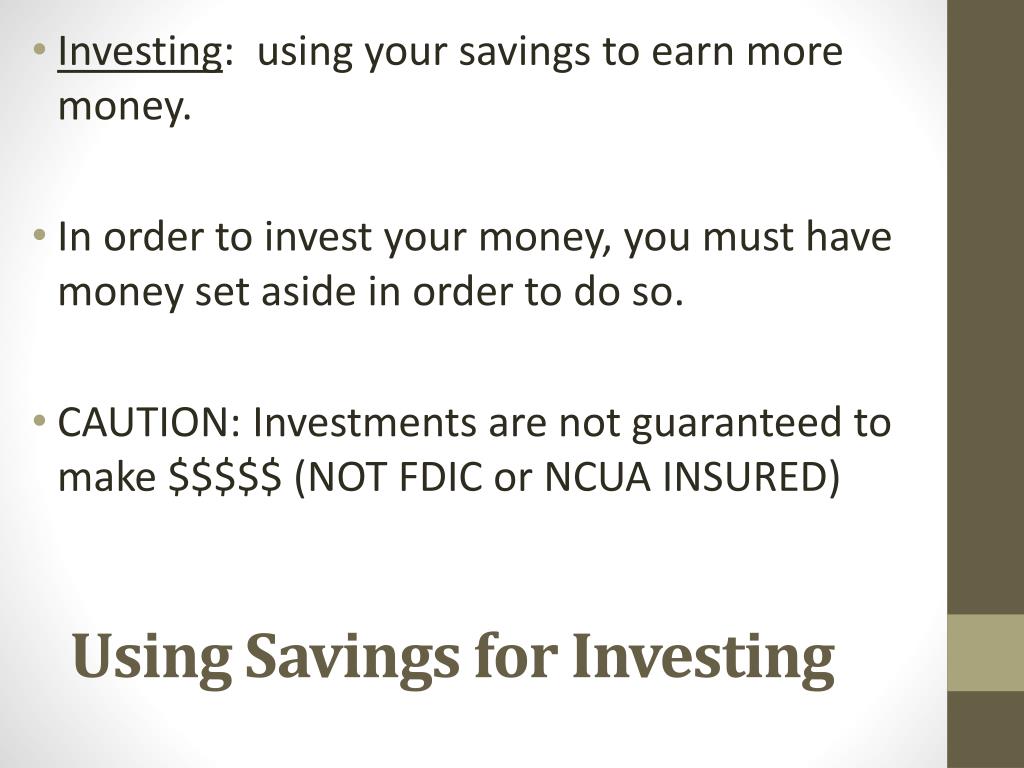This screenshot has width=1024, height=768.
Task: Click the word money. on the second line
Action: click(124, 108)
